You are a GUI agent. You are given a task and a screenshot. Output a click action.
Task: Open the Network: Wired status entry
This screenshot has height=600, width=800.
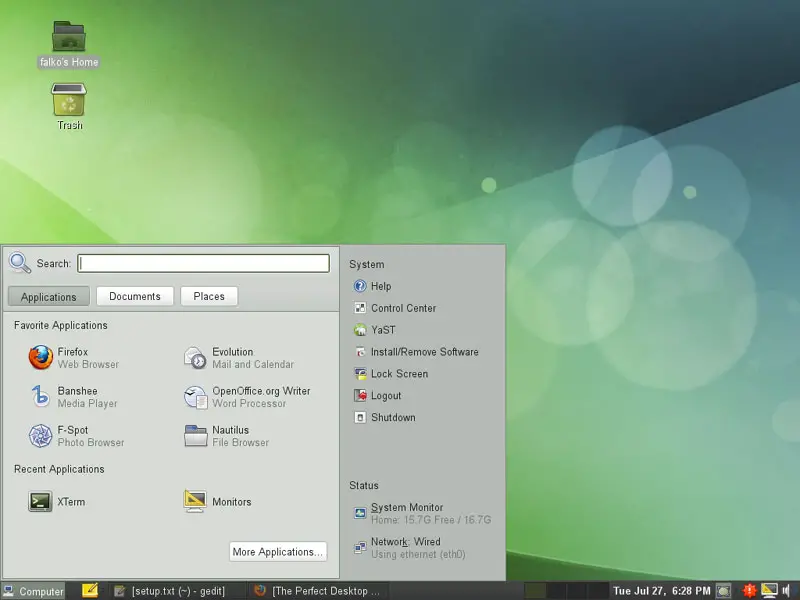coord(410,548)
